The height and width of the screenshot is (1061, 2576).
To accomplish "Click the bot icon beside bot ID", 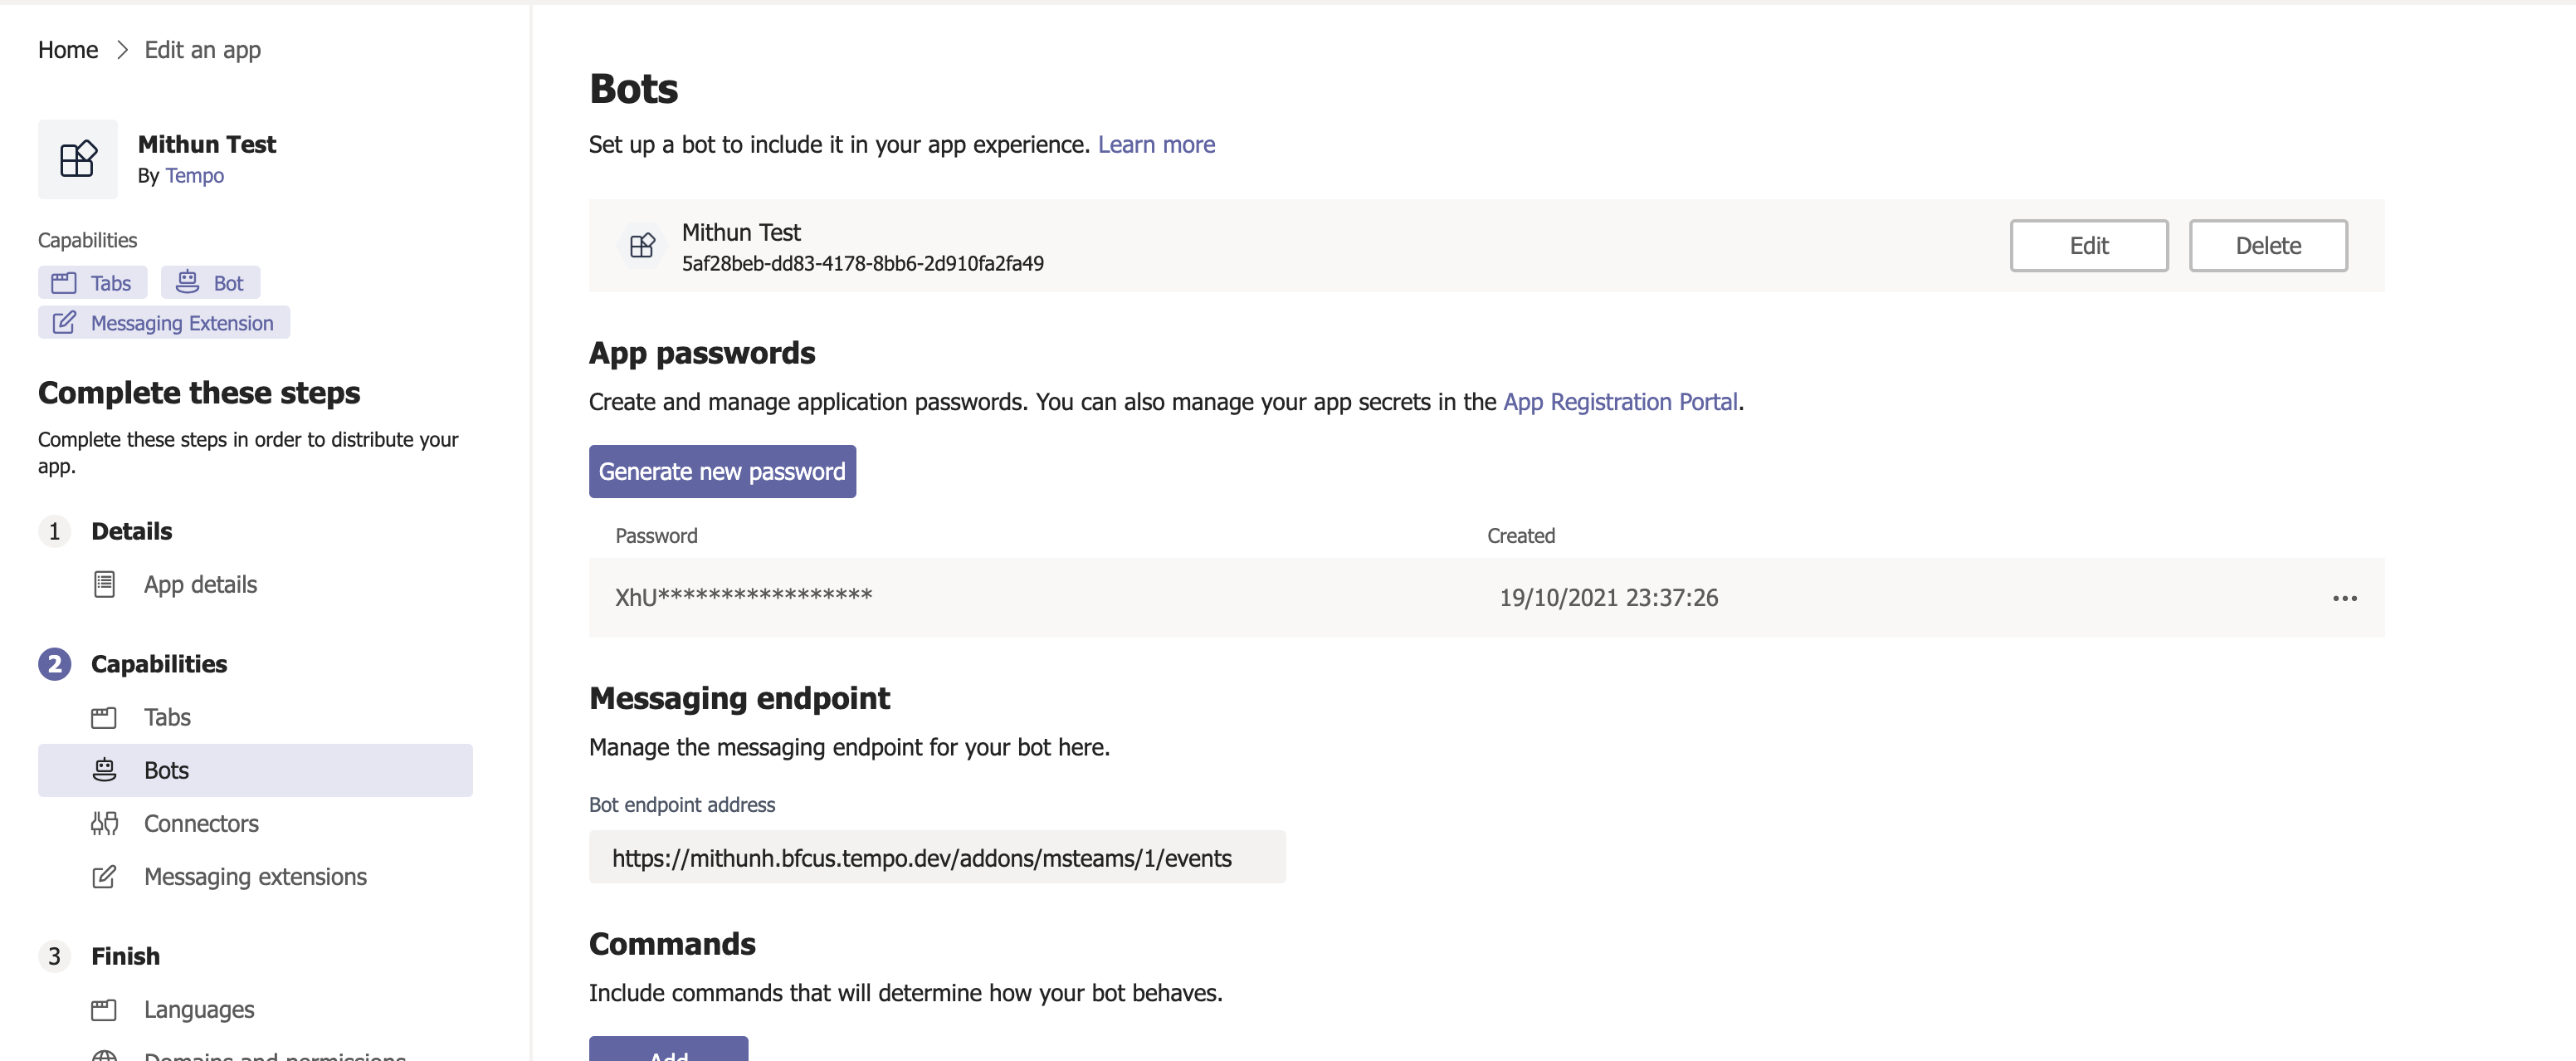I will (x=642, y=245).
